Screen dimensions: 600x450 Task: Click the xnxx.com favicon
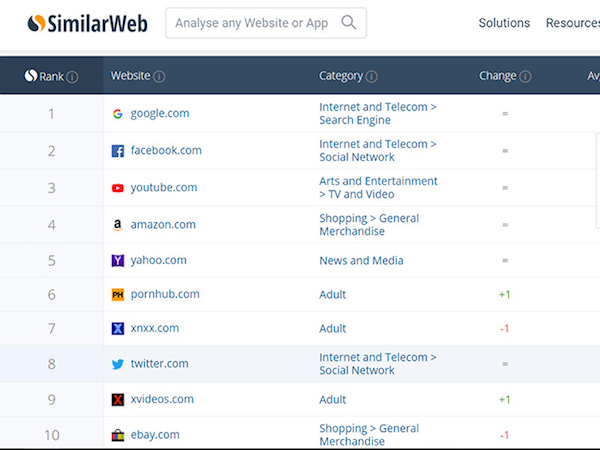[x=117, y=328]
